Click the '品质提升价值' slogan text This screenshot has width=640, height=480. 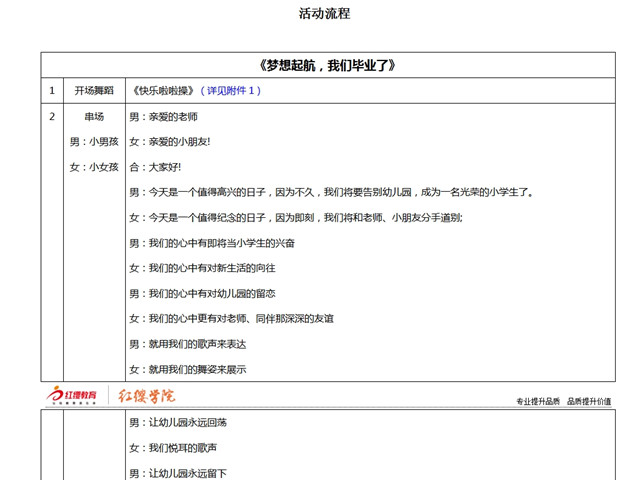pos(589,401)
